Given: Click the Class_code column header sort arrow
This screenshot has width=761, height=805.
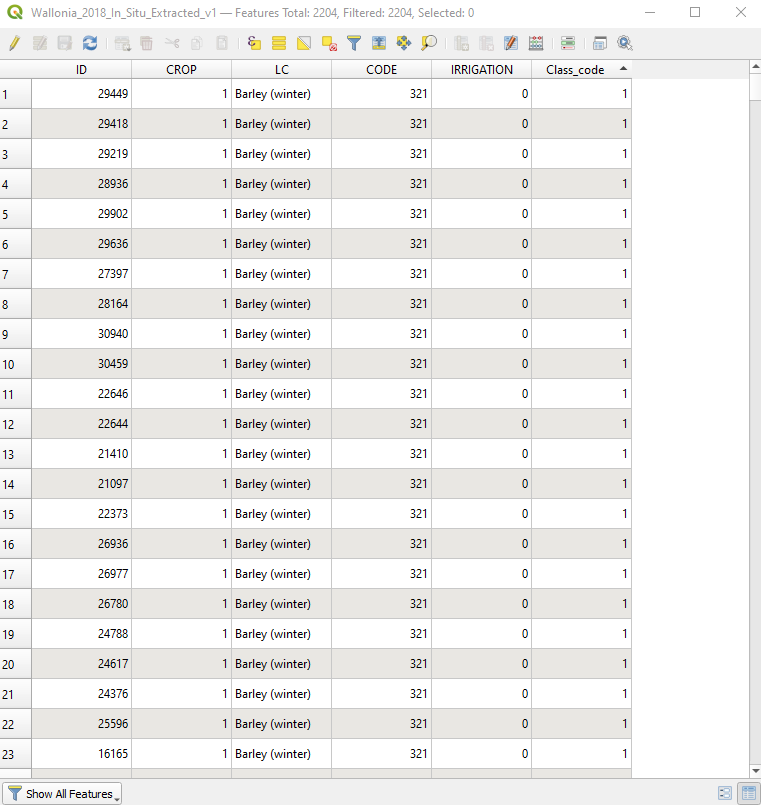Looking at the screenshot, I should tap(623, 69).
